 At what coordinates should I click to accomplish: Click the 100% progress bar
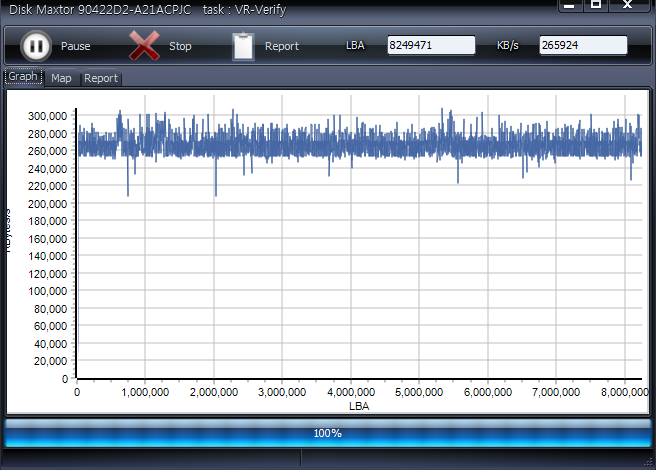click(x=328, y=433)
